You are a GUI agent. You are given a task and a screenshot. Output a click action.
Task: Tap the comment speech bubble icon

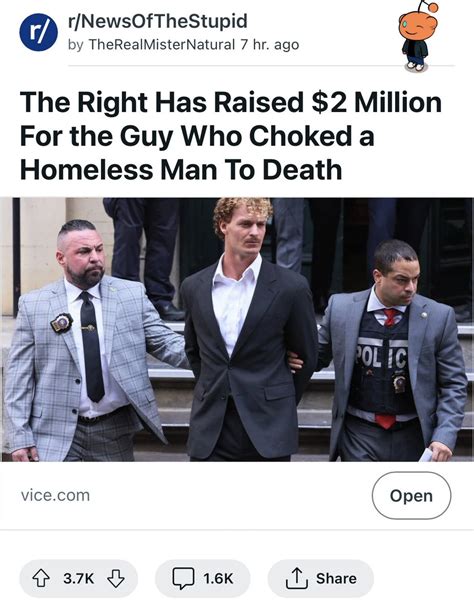(183, 578)
